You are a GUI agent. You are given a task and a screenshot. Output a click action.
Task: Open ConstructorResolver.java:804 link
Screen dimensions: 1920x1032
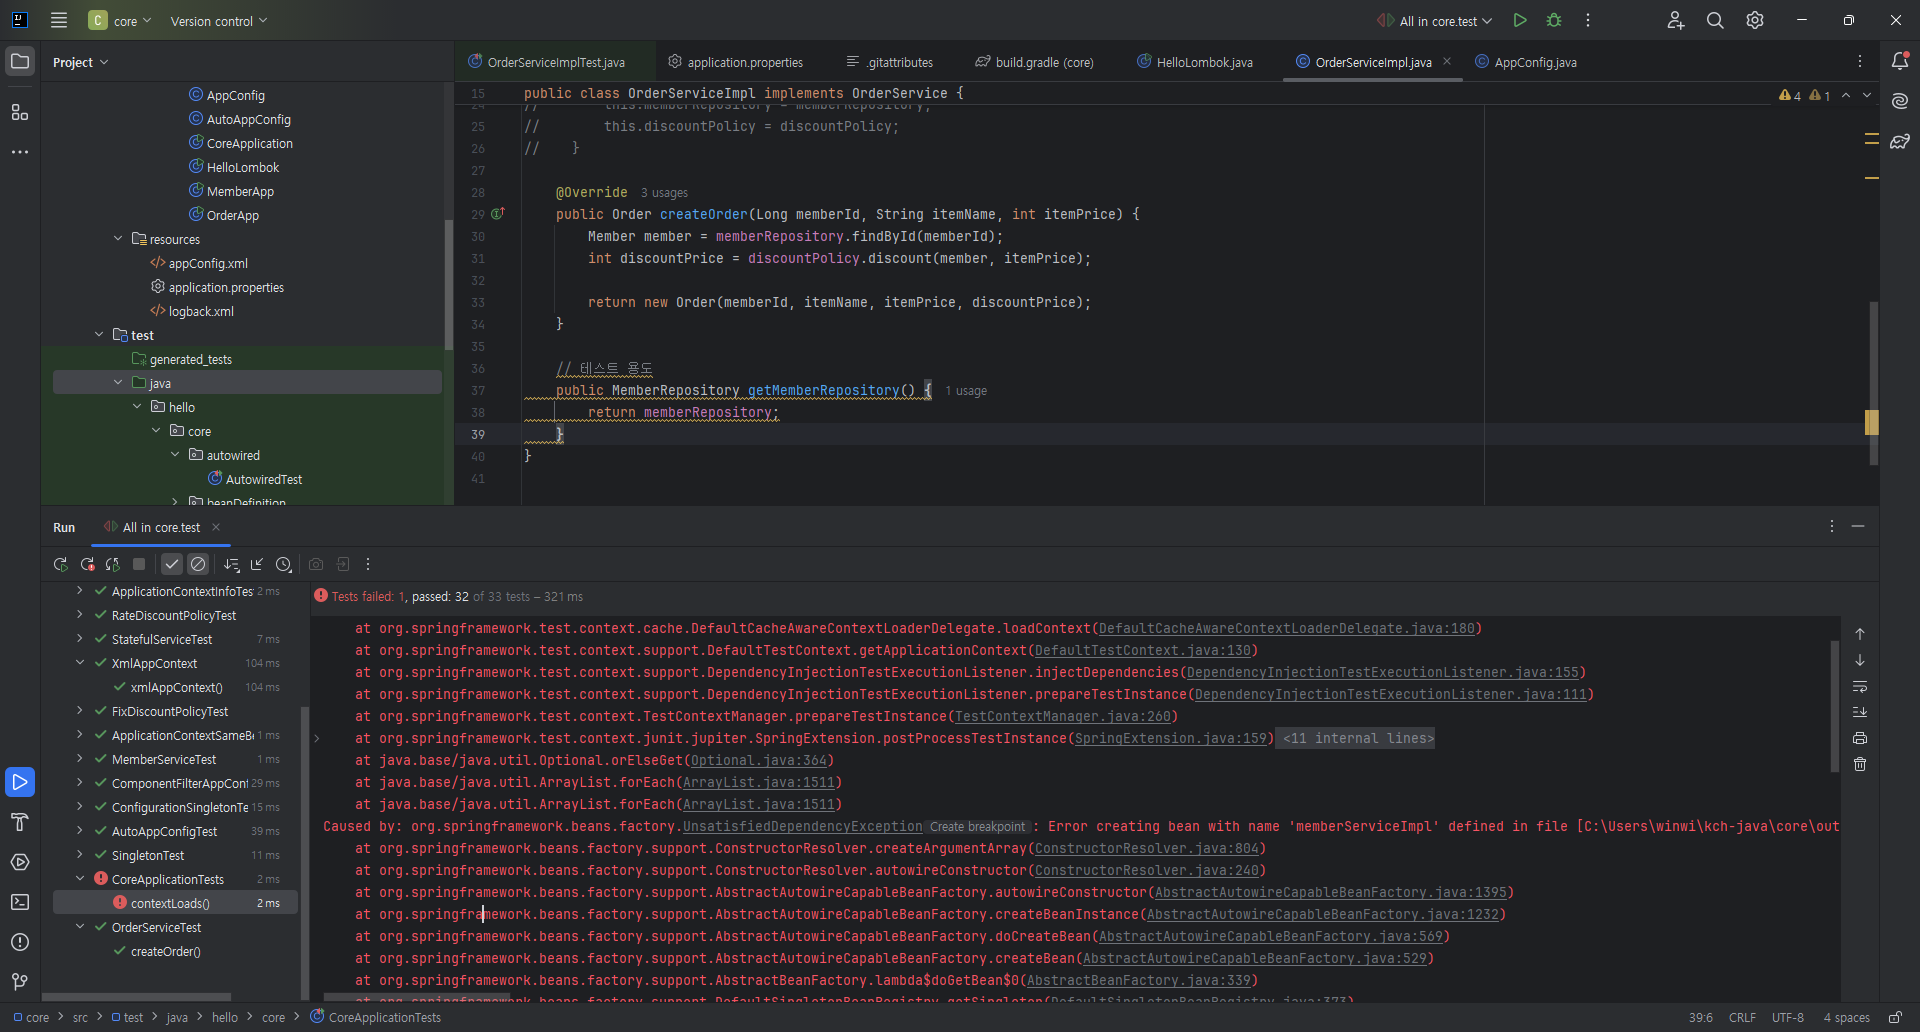click(1147, 848)
